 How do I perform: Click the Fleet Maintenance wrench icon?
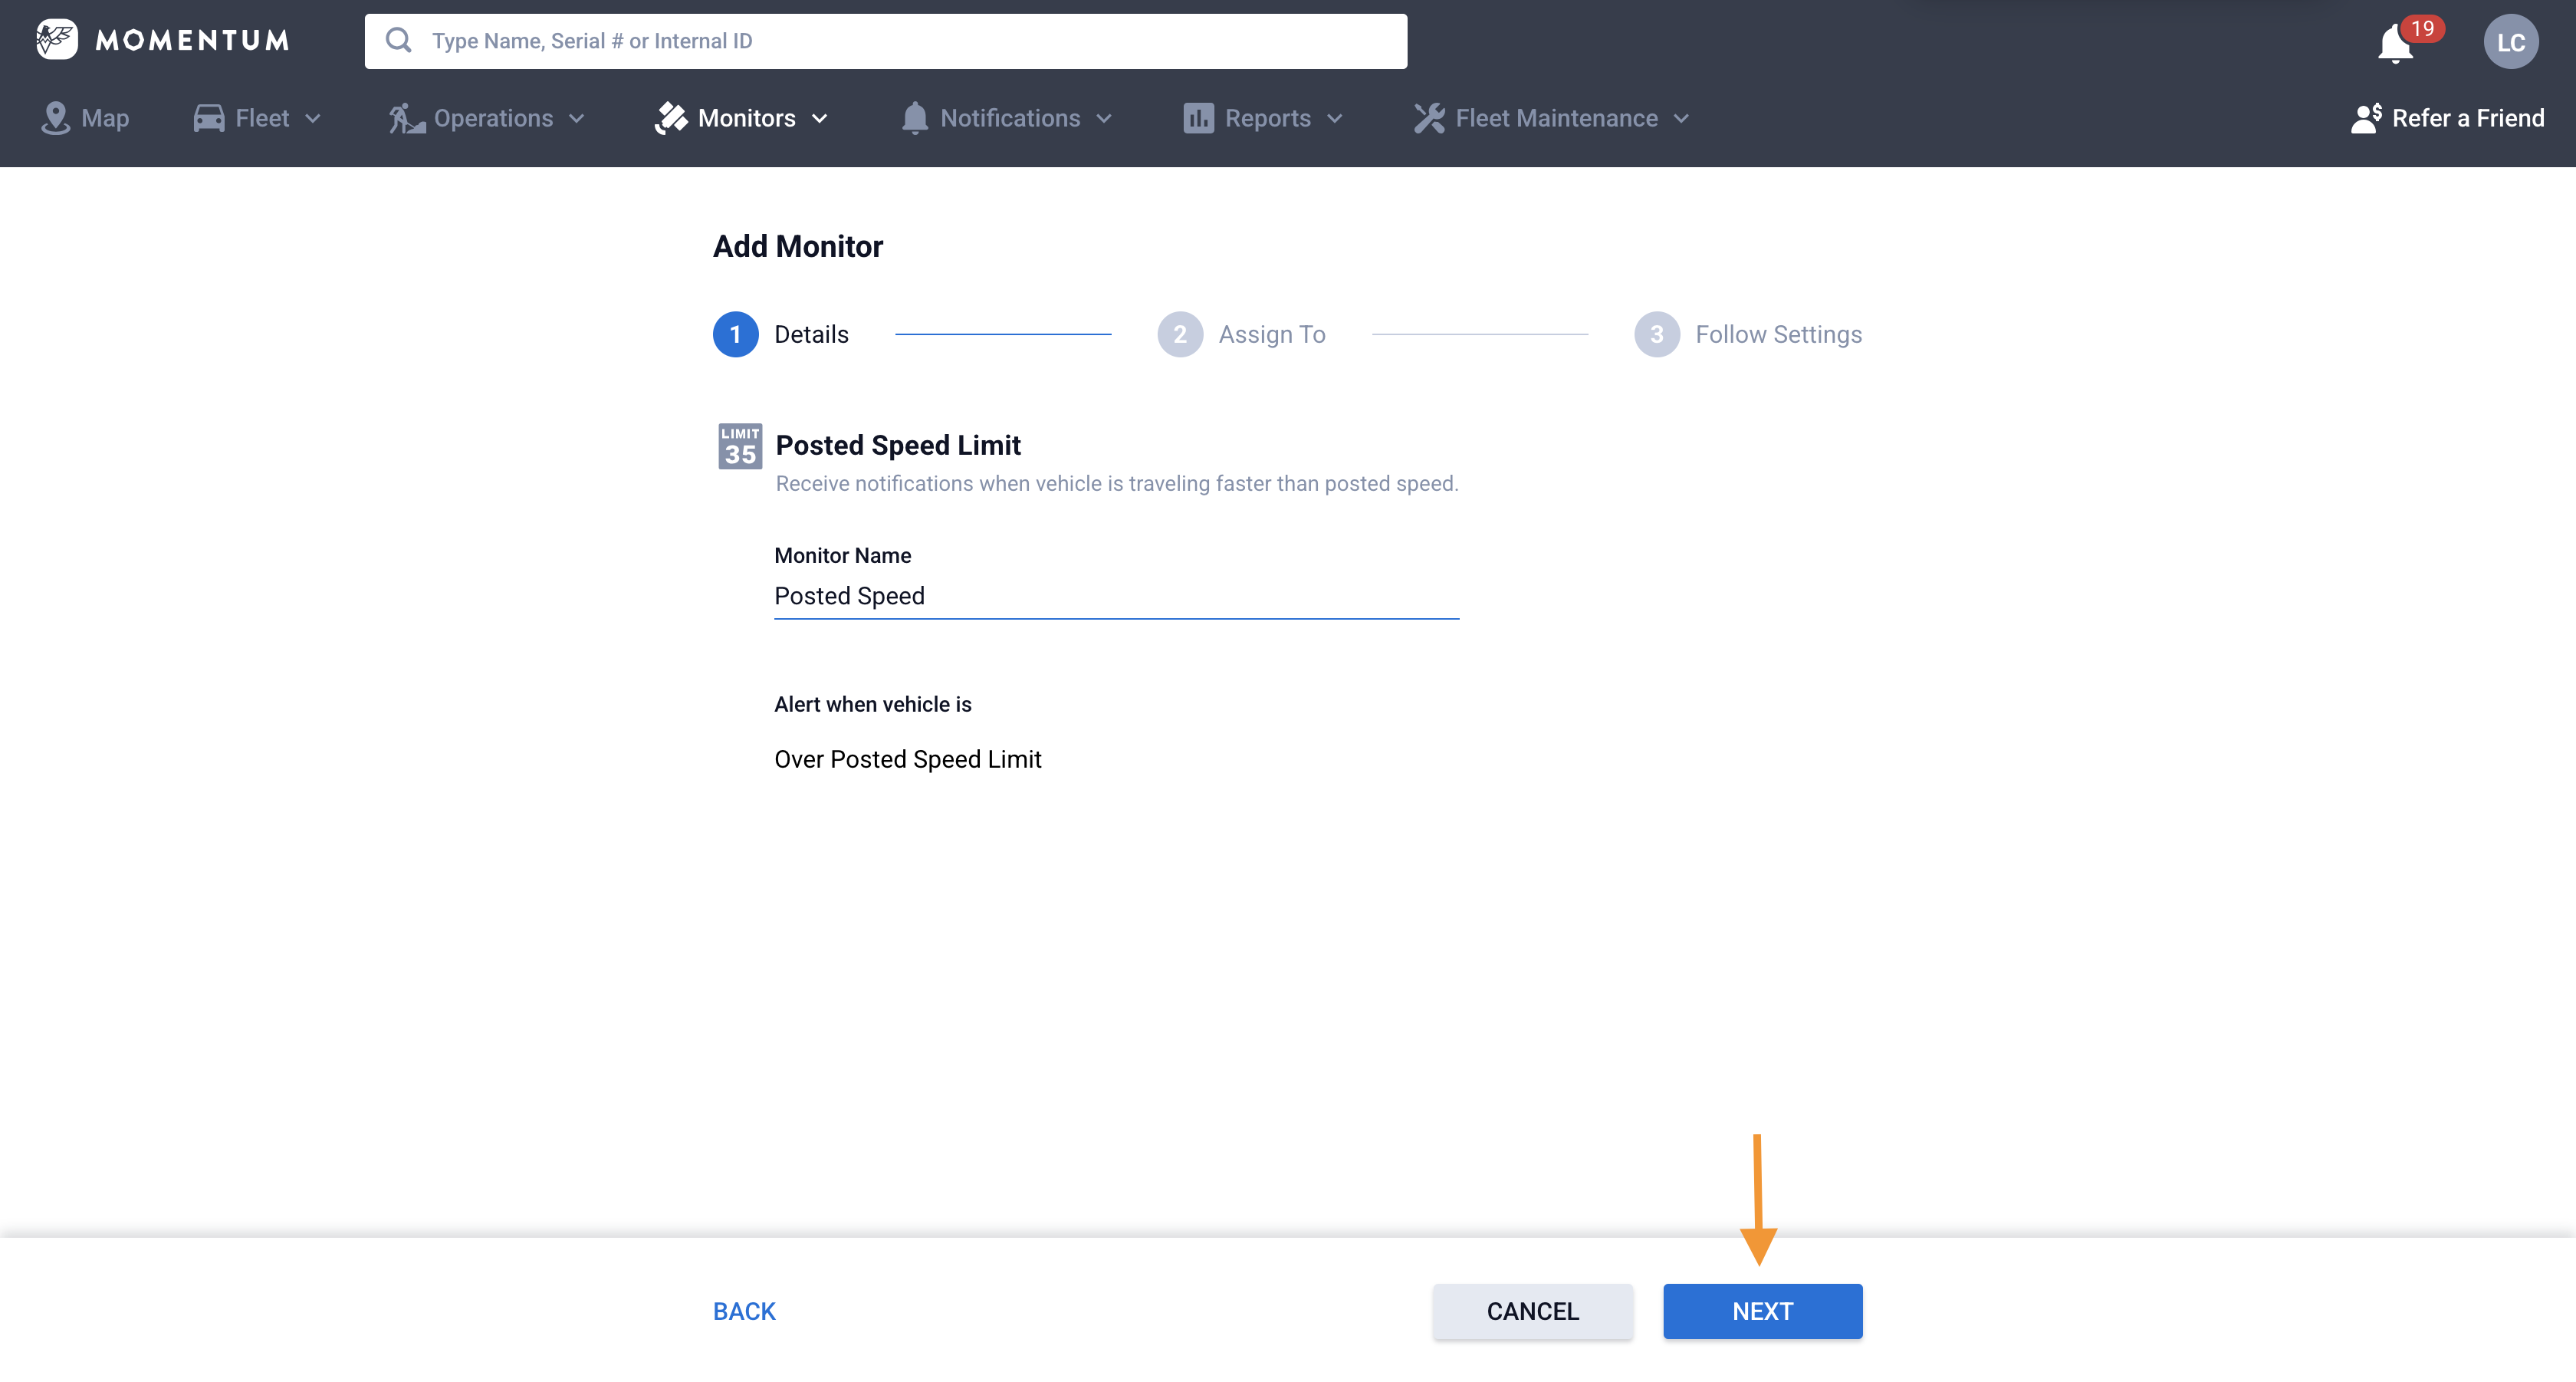coord(1428,117)
